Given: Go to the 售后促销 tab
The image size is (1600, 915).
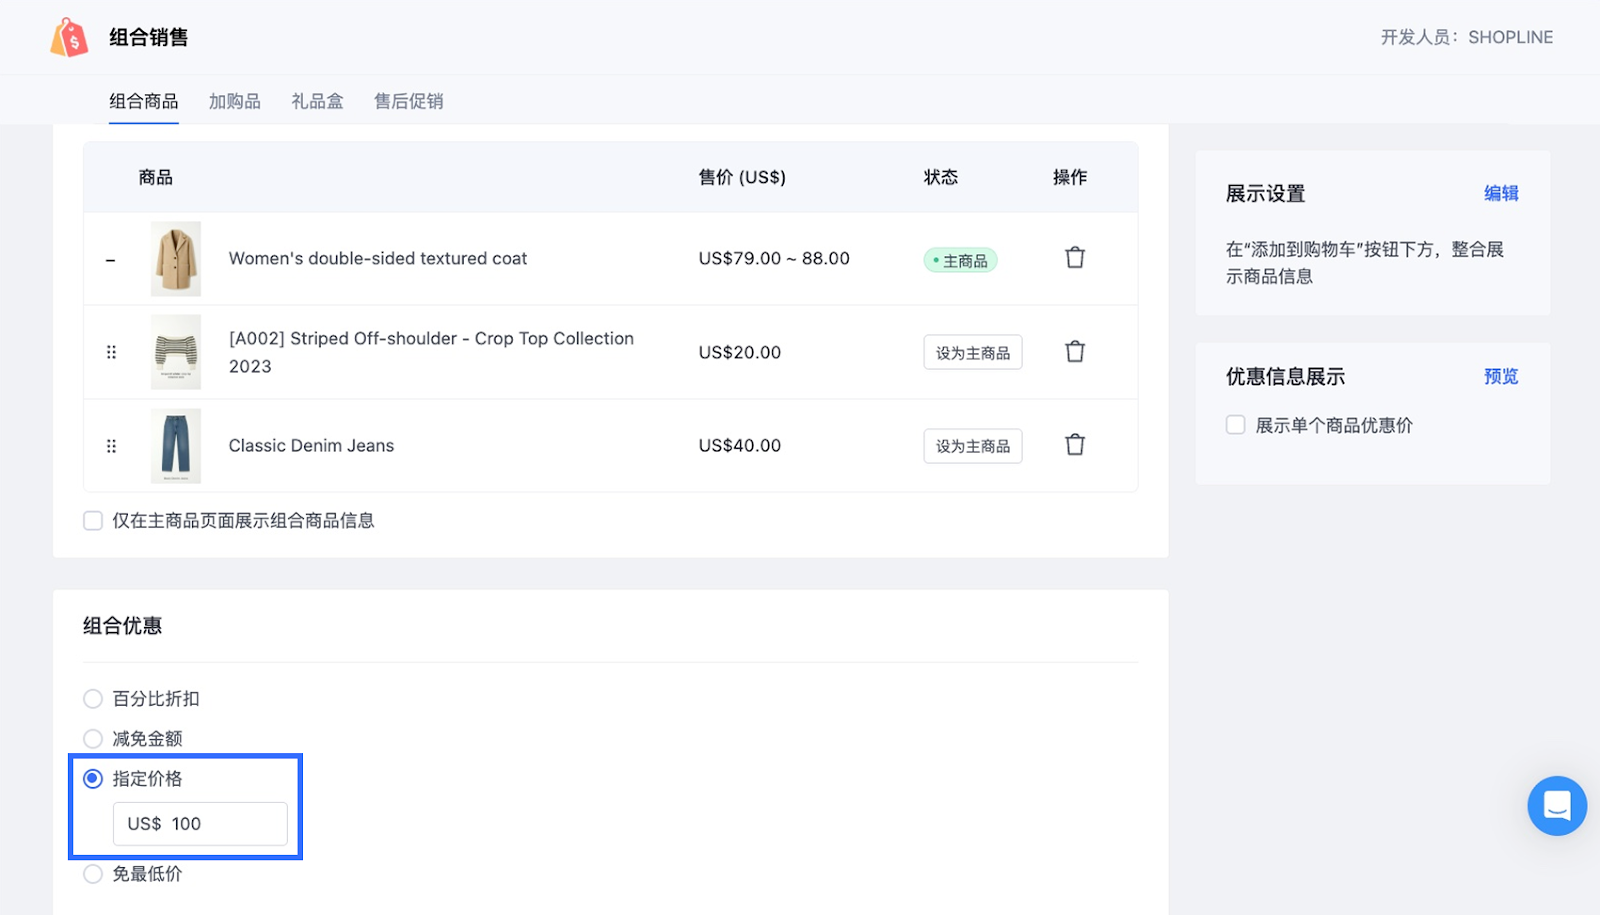Looking at the screenshot, I should [408, 101].
